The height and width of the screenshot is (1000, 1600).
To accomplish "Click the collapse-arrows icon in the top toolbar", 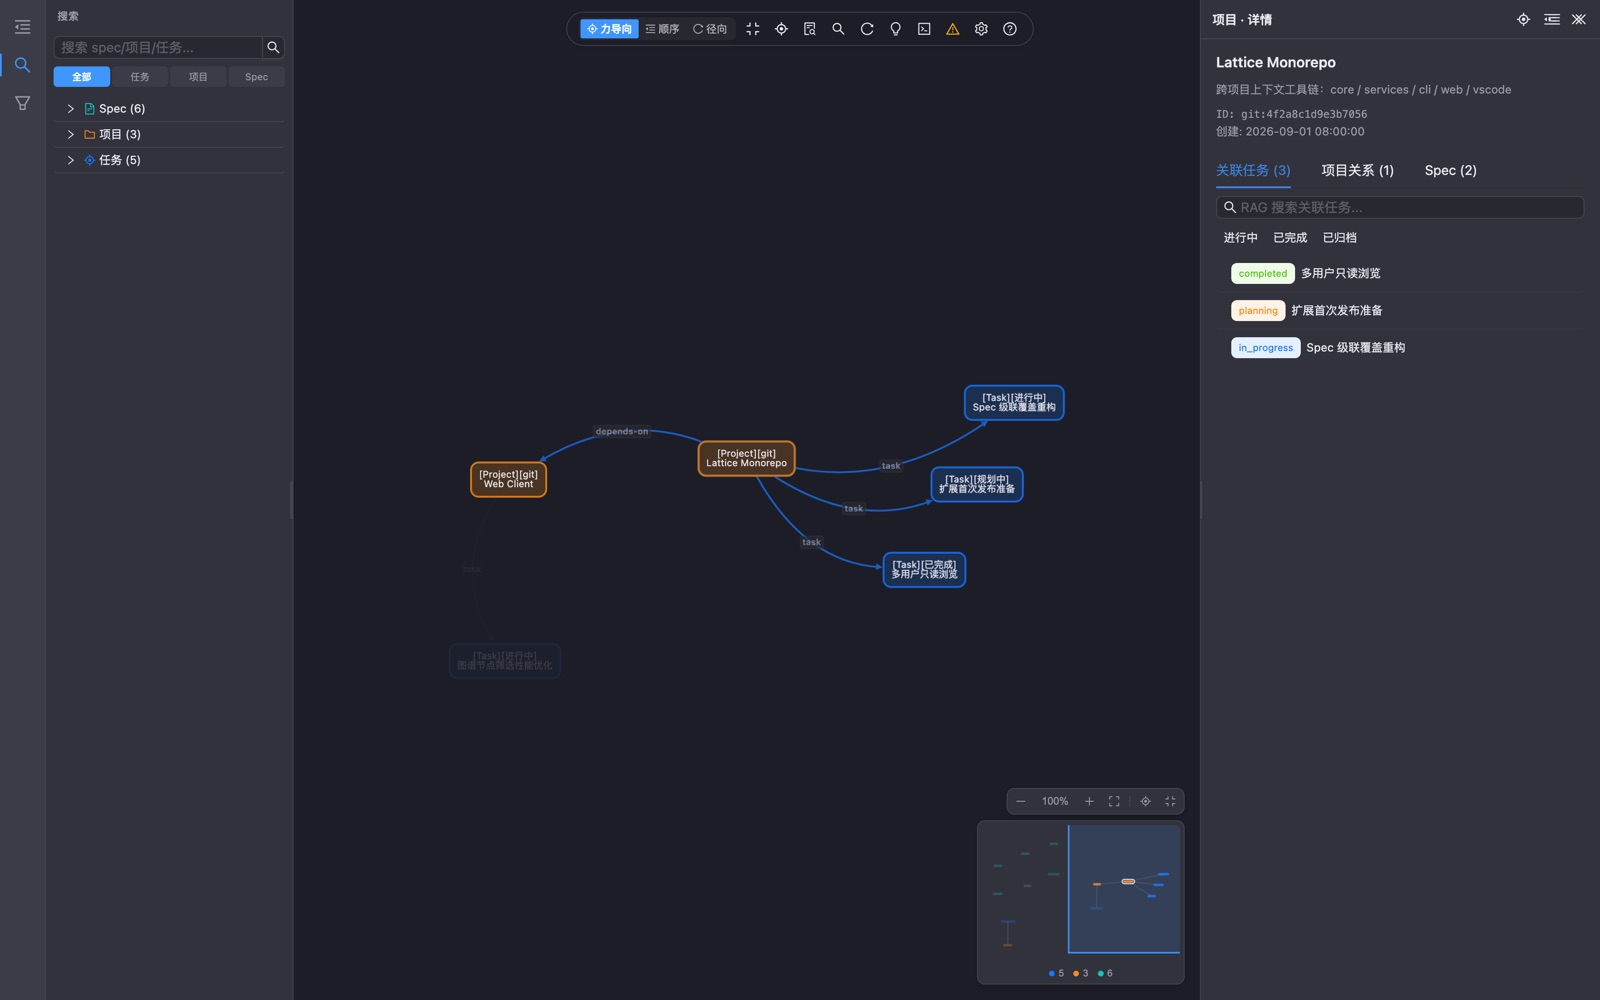I will tap(753, 29).
